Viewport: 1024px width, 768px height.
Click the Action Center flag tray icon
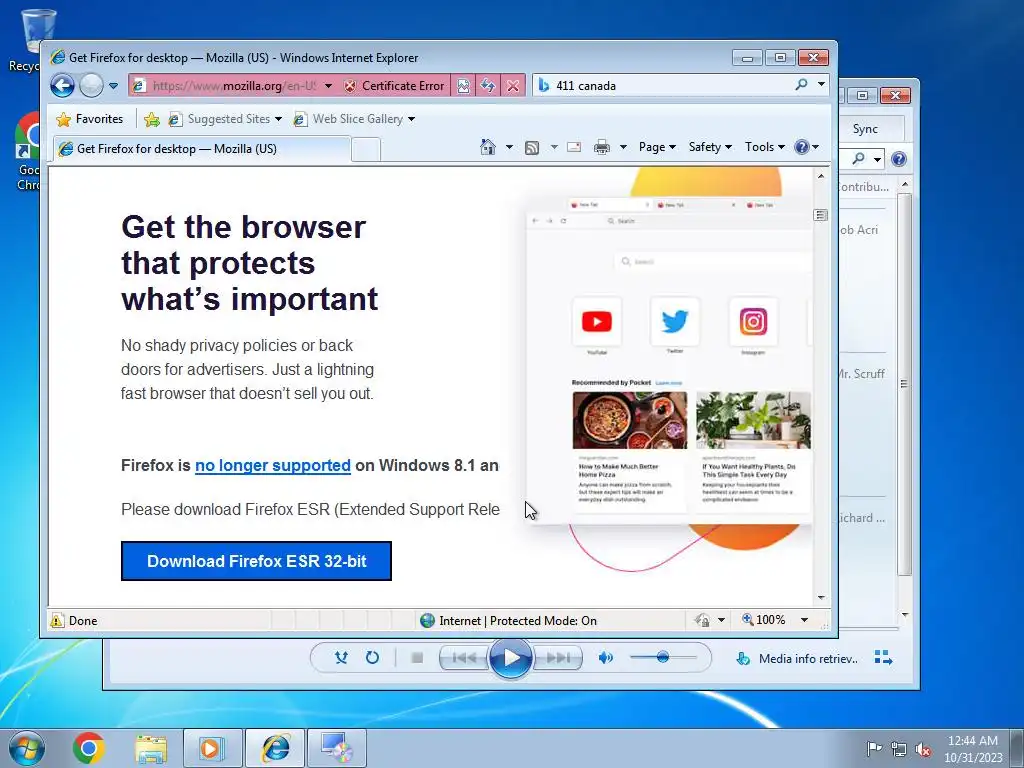[873, 749]
